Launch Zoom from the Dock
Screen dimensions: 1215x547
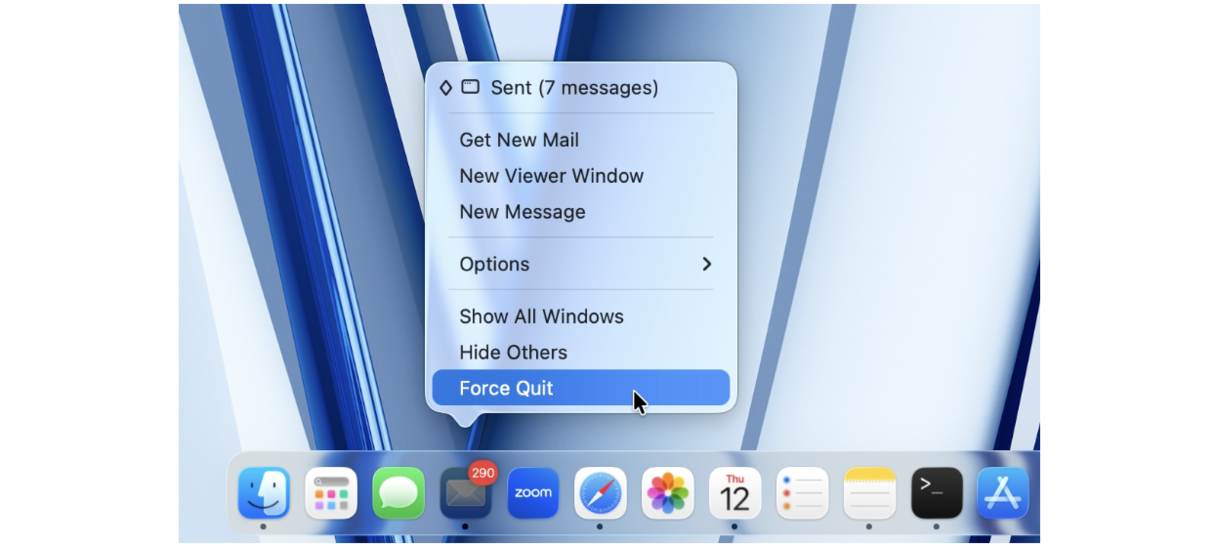533,493
